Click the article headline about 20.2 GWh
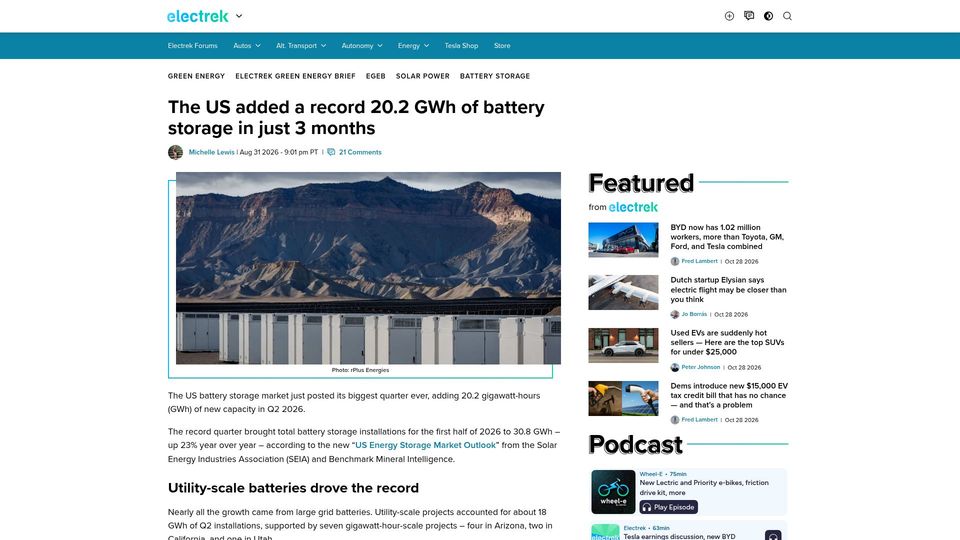 (356, 118)
